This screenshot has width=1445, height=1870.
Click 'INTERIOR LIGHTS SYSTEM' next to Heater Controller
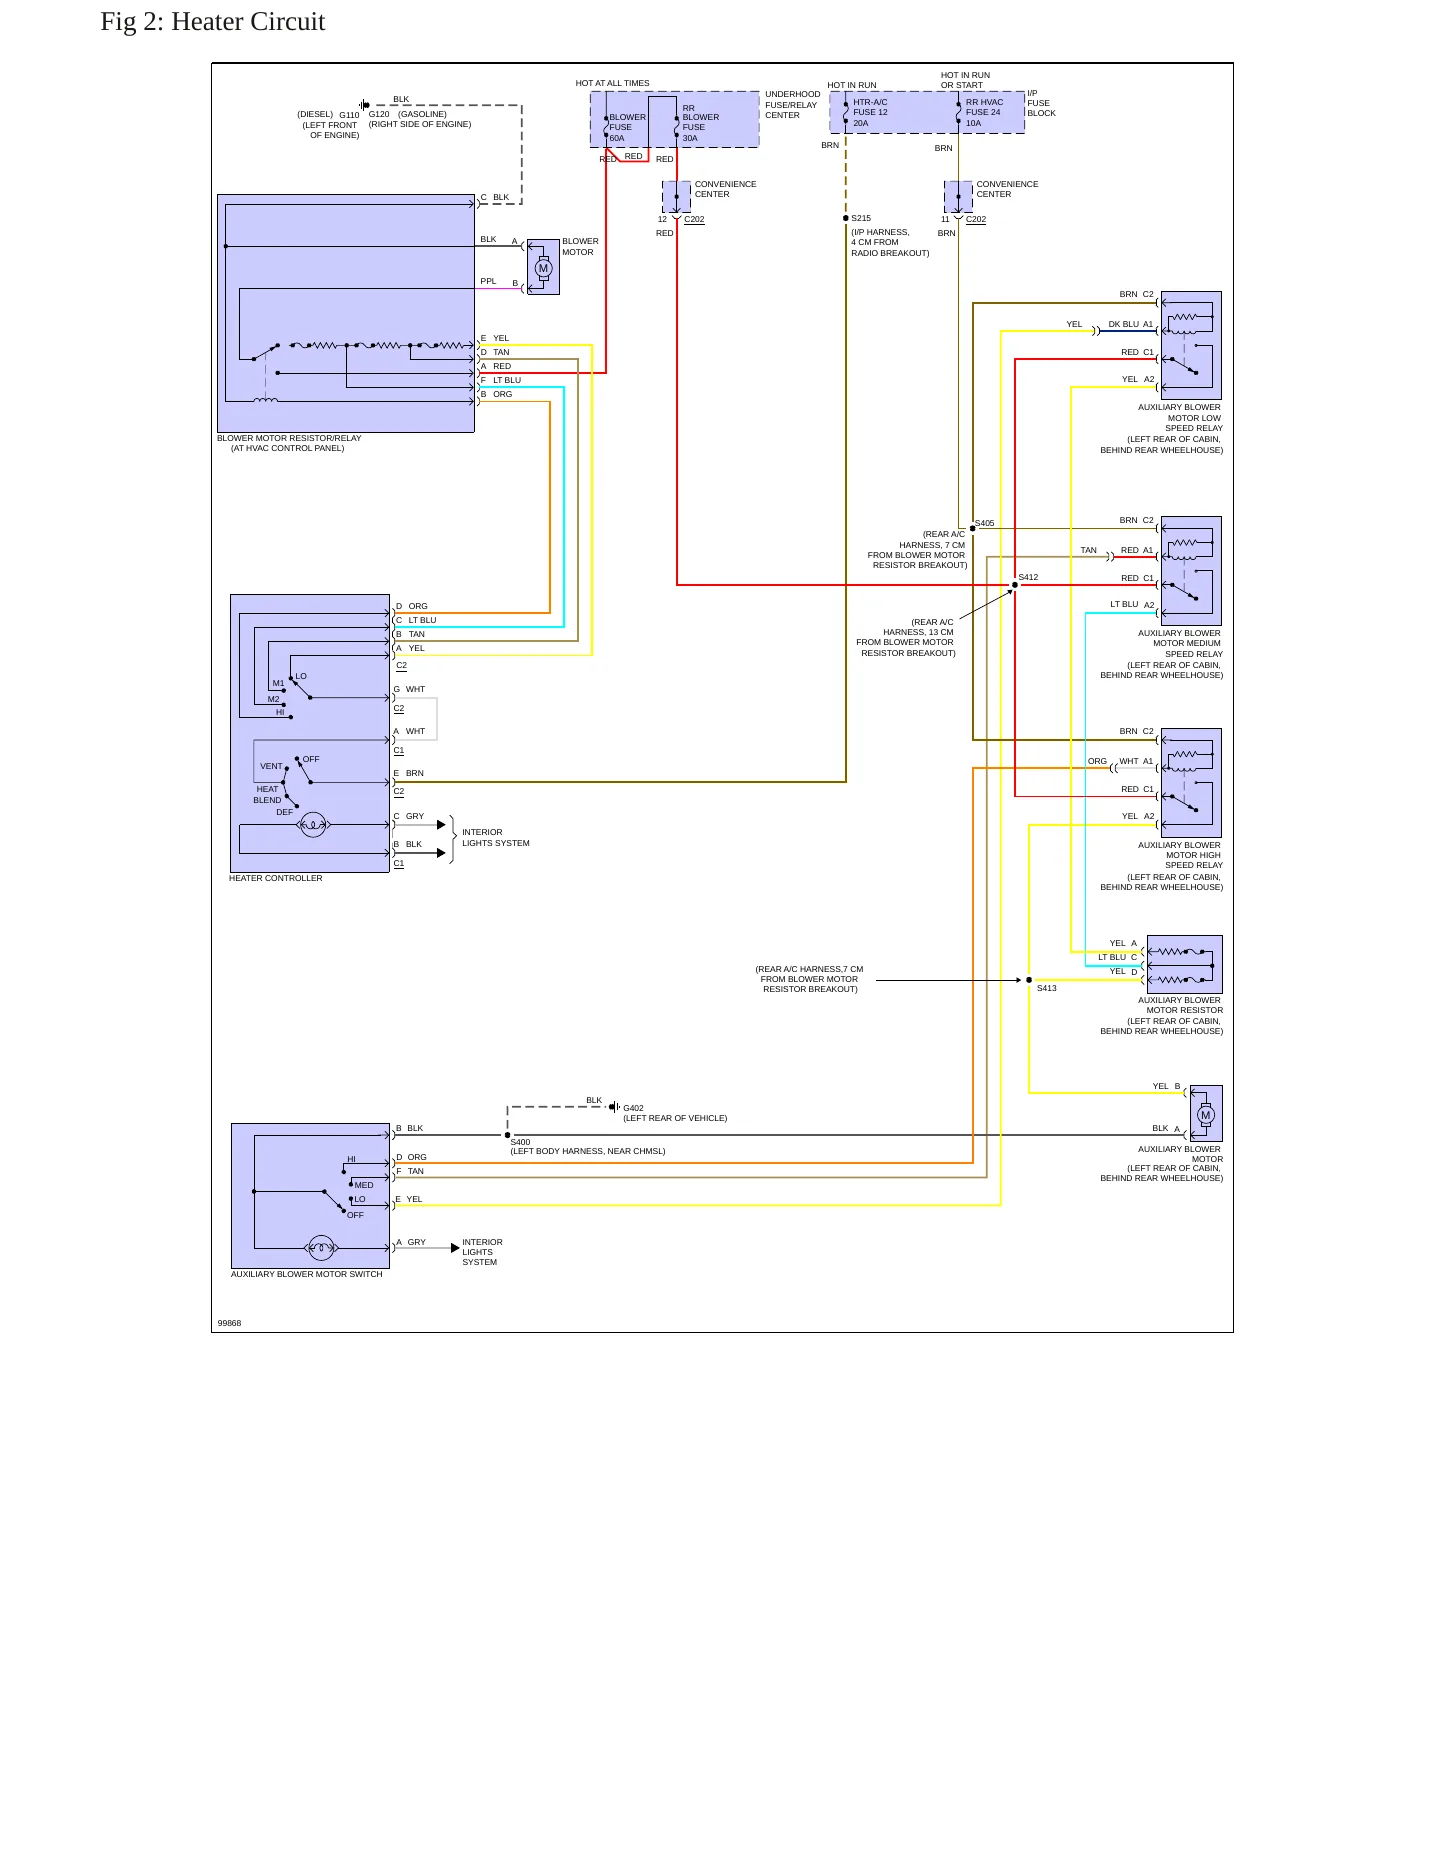(495, 837)
